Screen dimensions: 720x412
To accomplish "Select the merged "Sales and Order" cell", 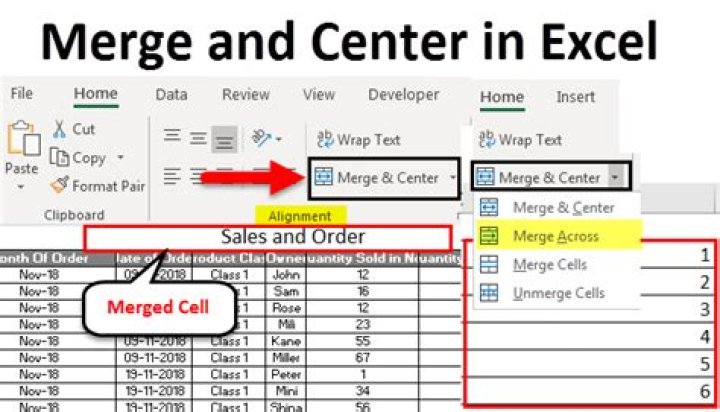I will pyautogui.click(x=268, y=238).
